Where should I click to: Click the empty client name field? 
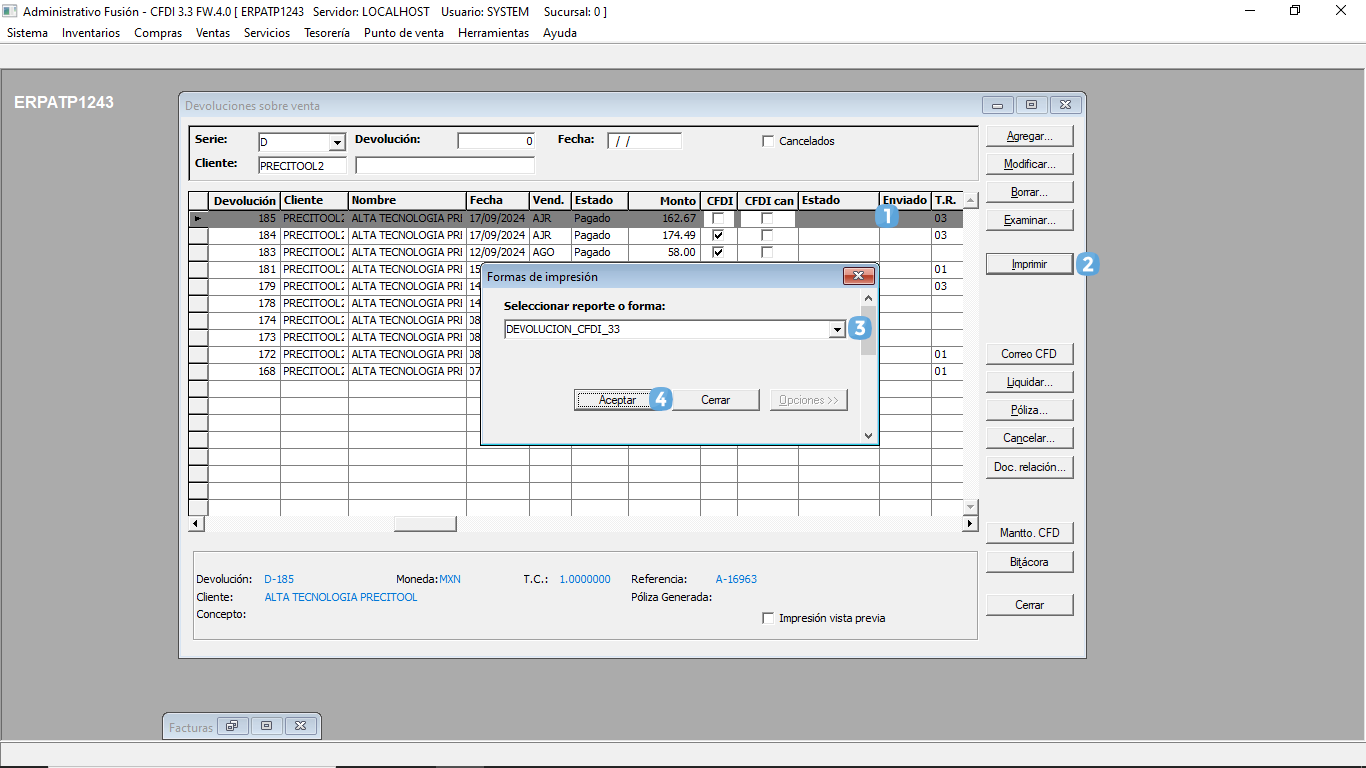tap(445, 166)
